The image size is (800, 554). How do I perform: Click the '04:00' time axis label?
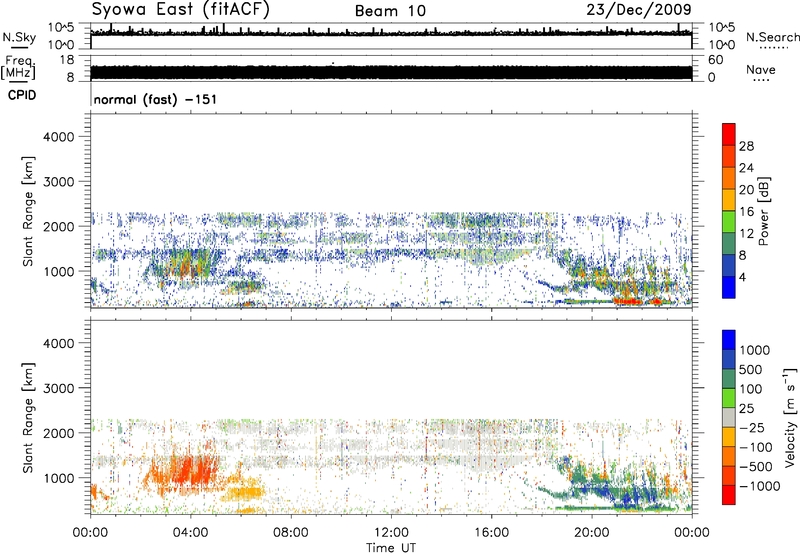coord(190,533)
